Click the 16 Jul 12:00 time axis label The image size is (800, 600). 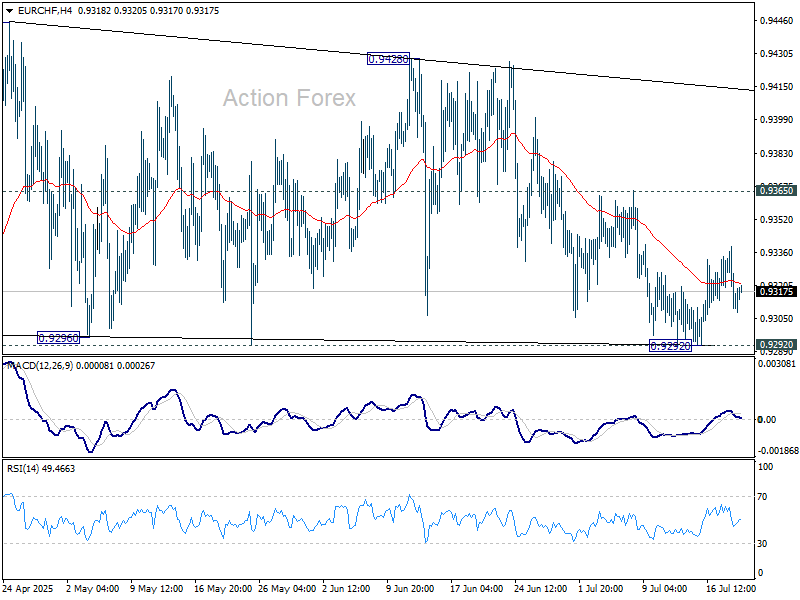point(731,588)
